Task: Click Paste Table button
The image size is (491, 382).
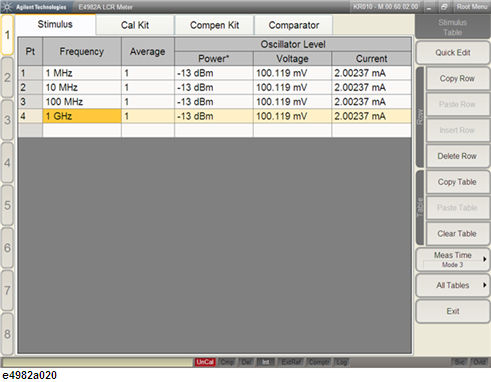Action: pyautogui.click(x=457, y=208)
